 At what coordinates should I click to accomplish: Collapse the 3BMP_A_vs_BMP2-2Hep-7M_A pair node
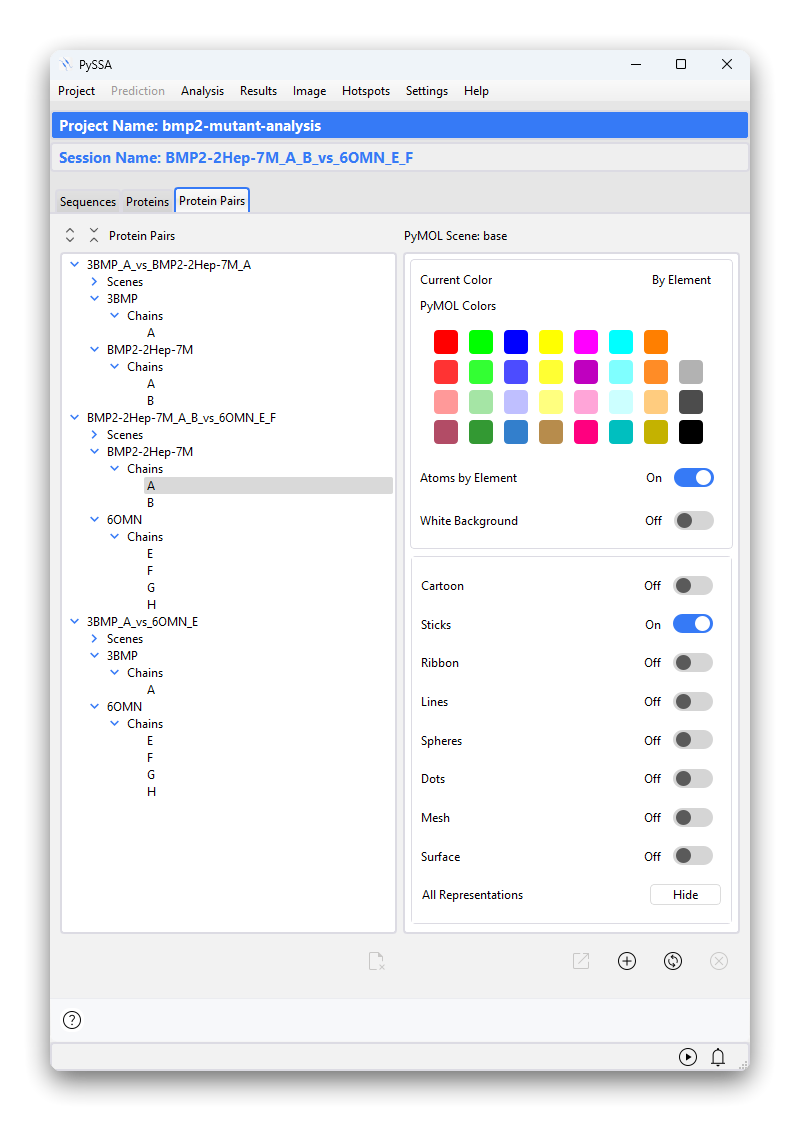[x=74, y=265]
